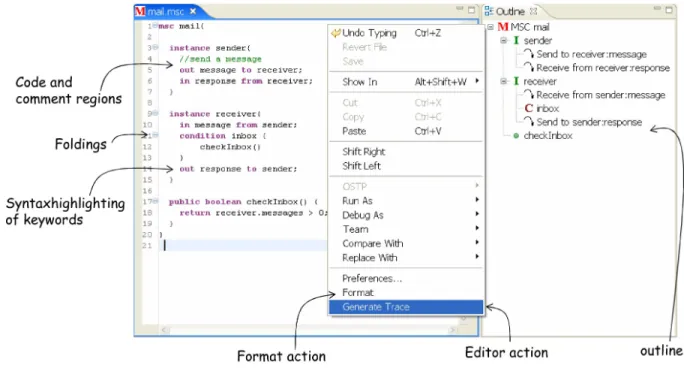
Task: Choose Shift Right from context menu
Action: 406,152
